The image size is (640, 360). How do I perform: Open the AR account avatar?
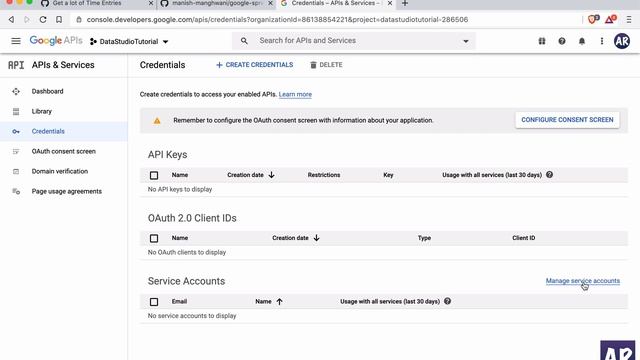(622, 41)
